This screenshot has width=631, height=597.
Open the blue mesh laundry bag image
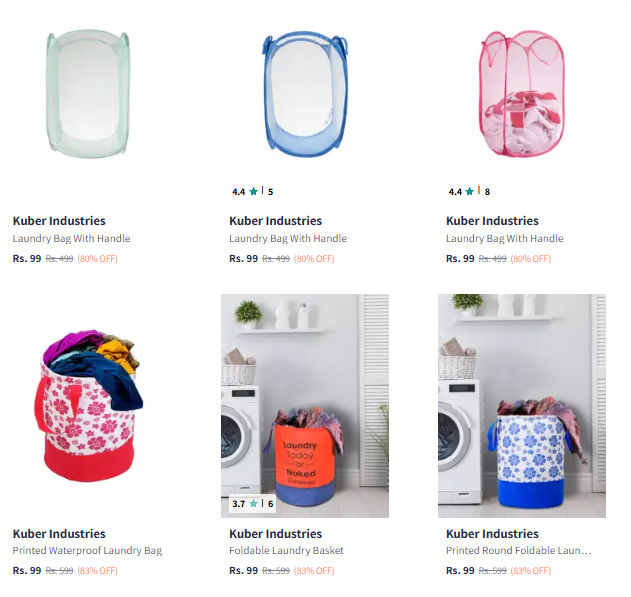305,94
